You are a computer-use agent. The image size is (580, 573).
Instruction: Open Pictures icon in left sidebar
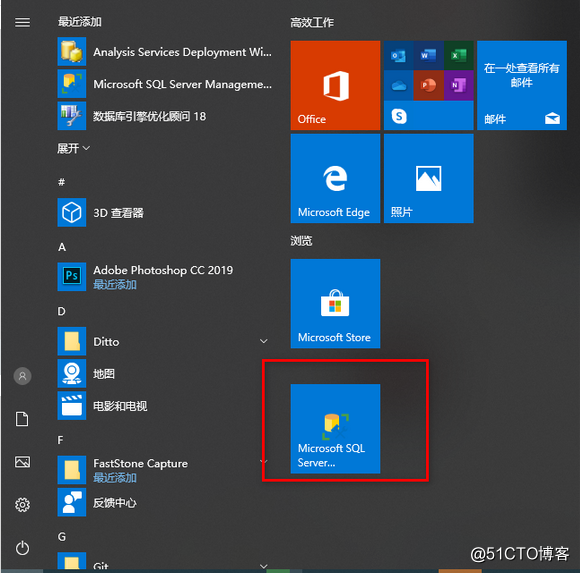coord(22,462)
